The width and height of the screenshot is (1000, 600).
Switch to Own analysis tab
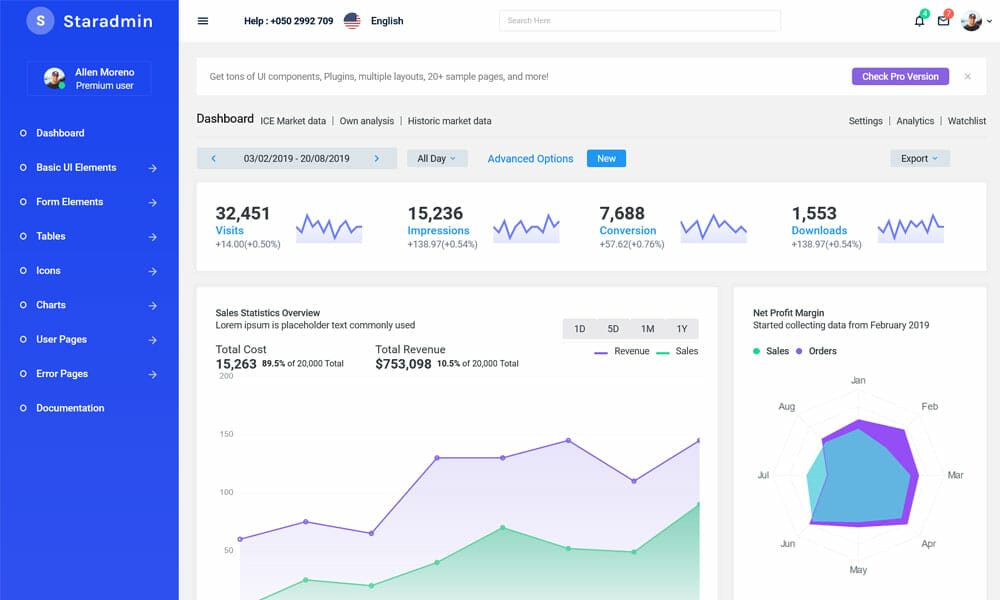pos(367,120)
